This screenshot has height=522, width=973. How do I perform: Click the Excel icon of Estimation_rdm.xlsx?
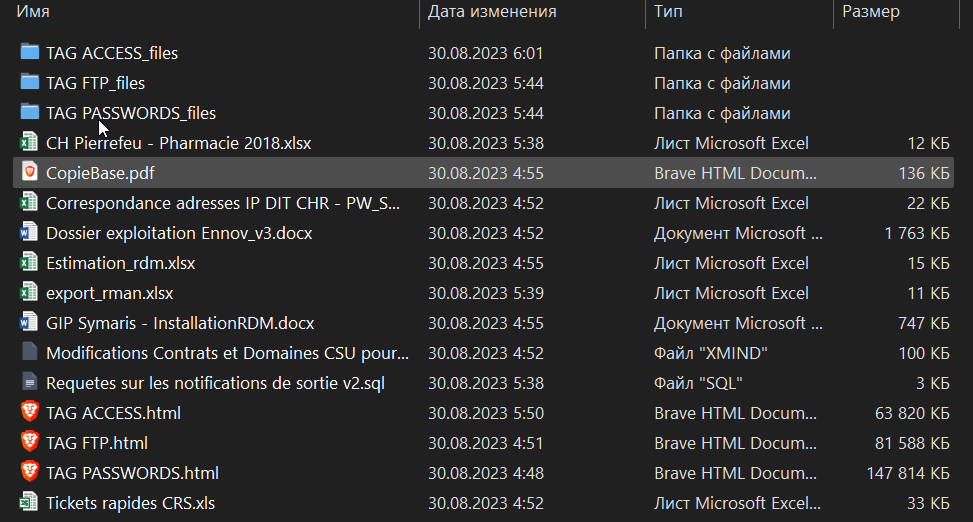pyautogui.click(x=29, y=261)
